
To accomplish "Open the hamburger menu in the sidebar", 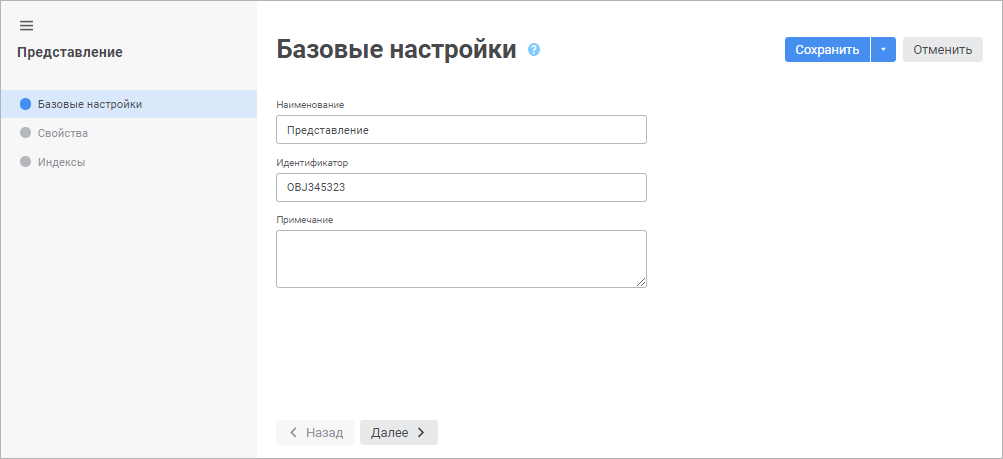I will point(26,25).
